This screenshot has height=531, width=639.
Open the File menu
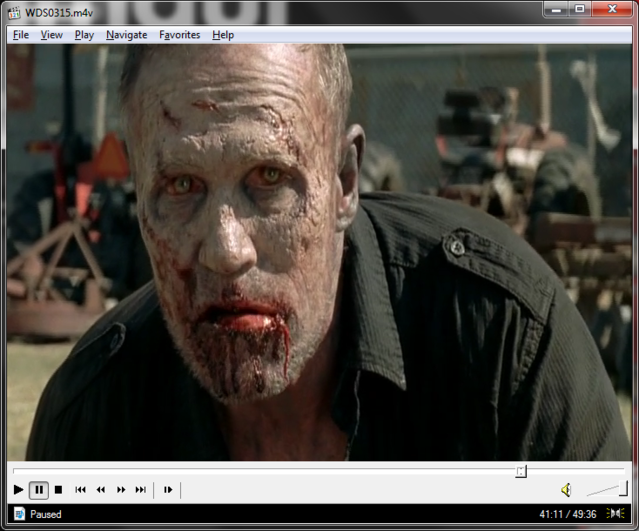click(x=21, y=35)
